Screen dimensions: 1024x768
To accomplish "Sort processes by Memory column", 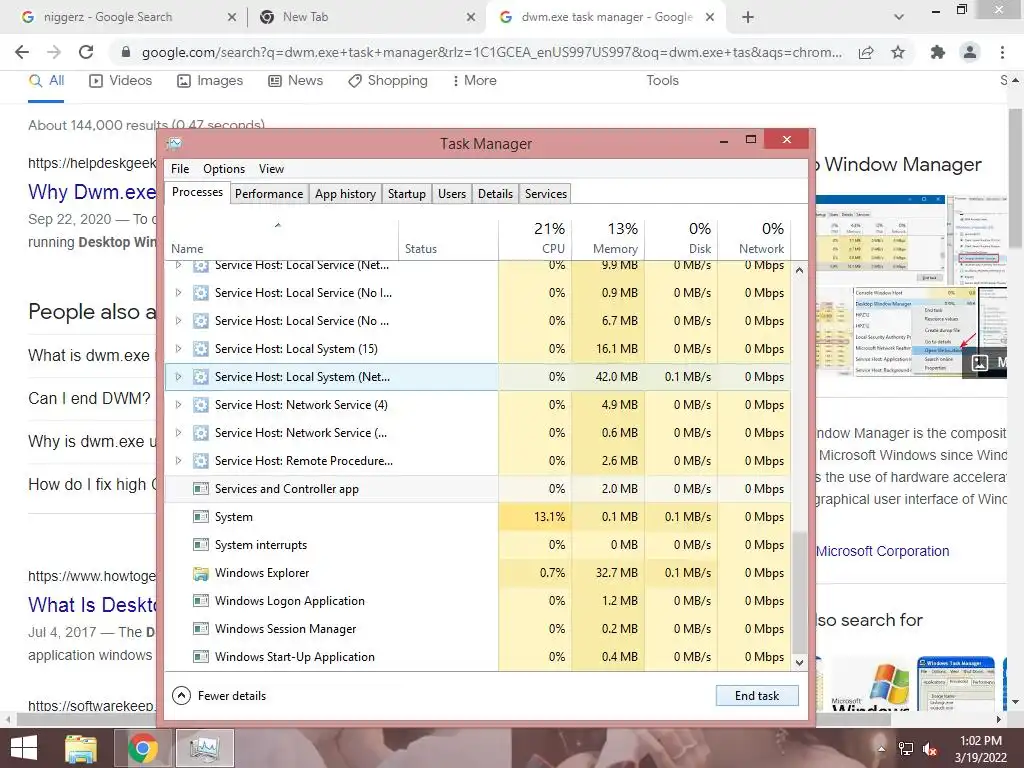I will tap(608, 238).
